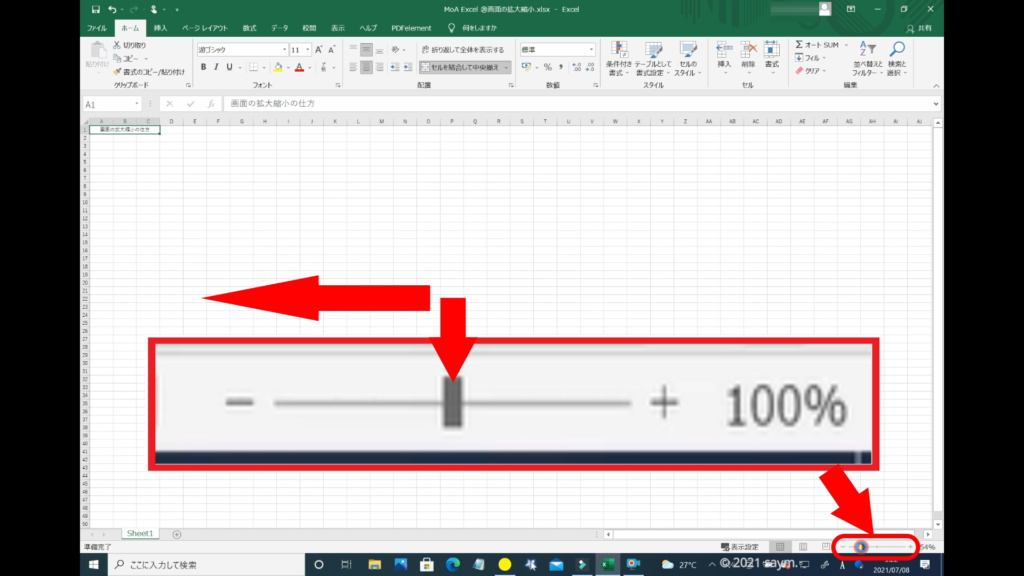Click the add new sheet plus icon

(x=177, y=534)
